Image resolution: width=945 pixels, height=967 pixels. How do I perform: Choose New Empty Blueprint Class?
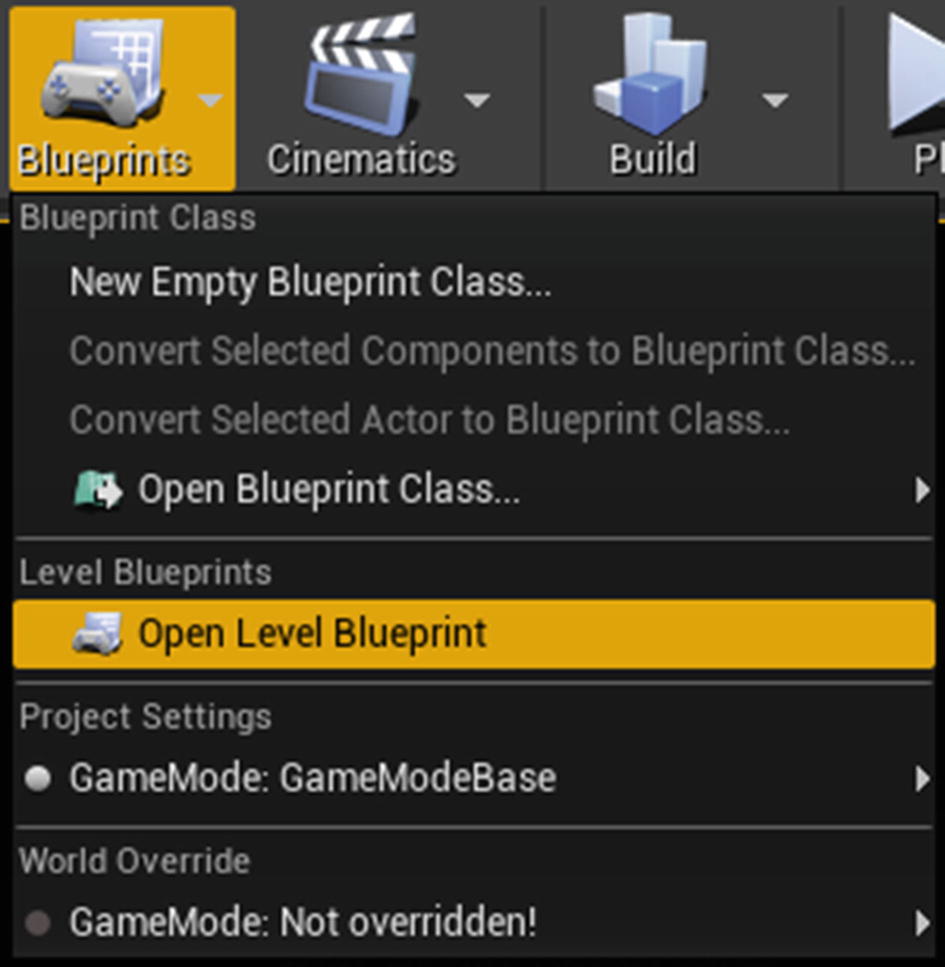(310, 282)
